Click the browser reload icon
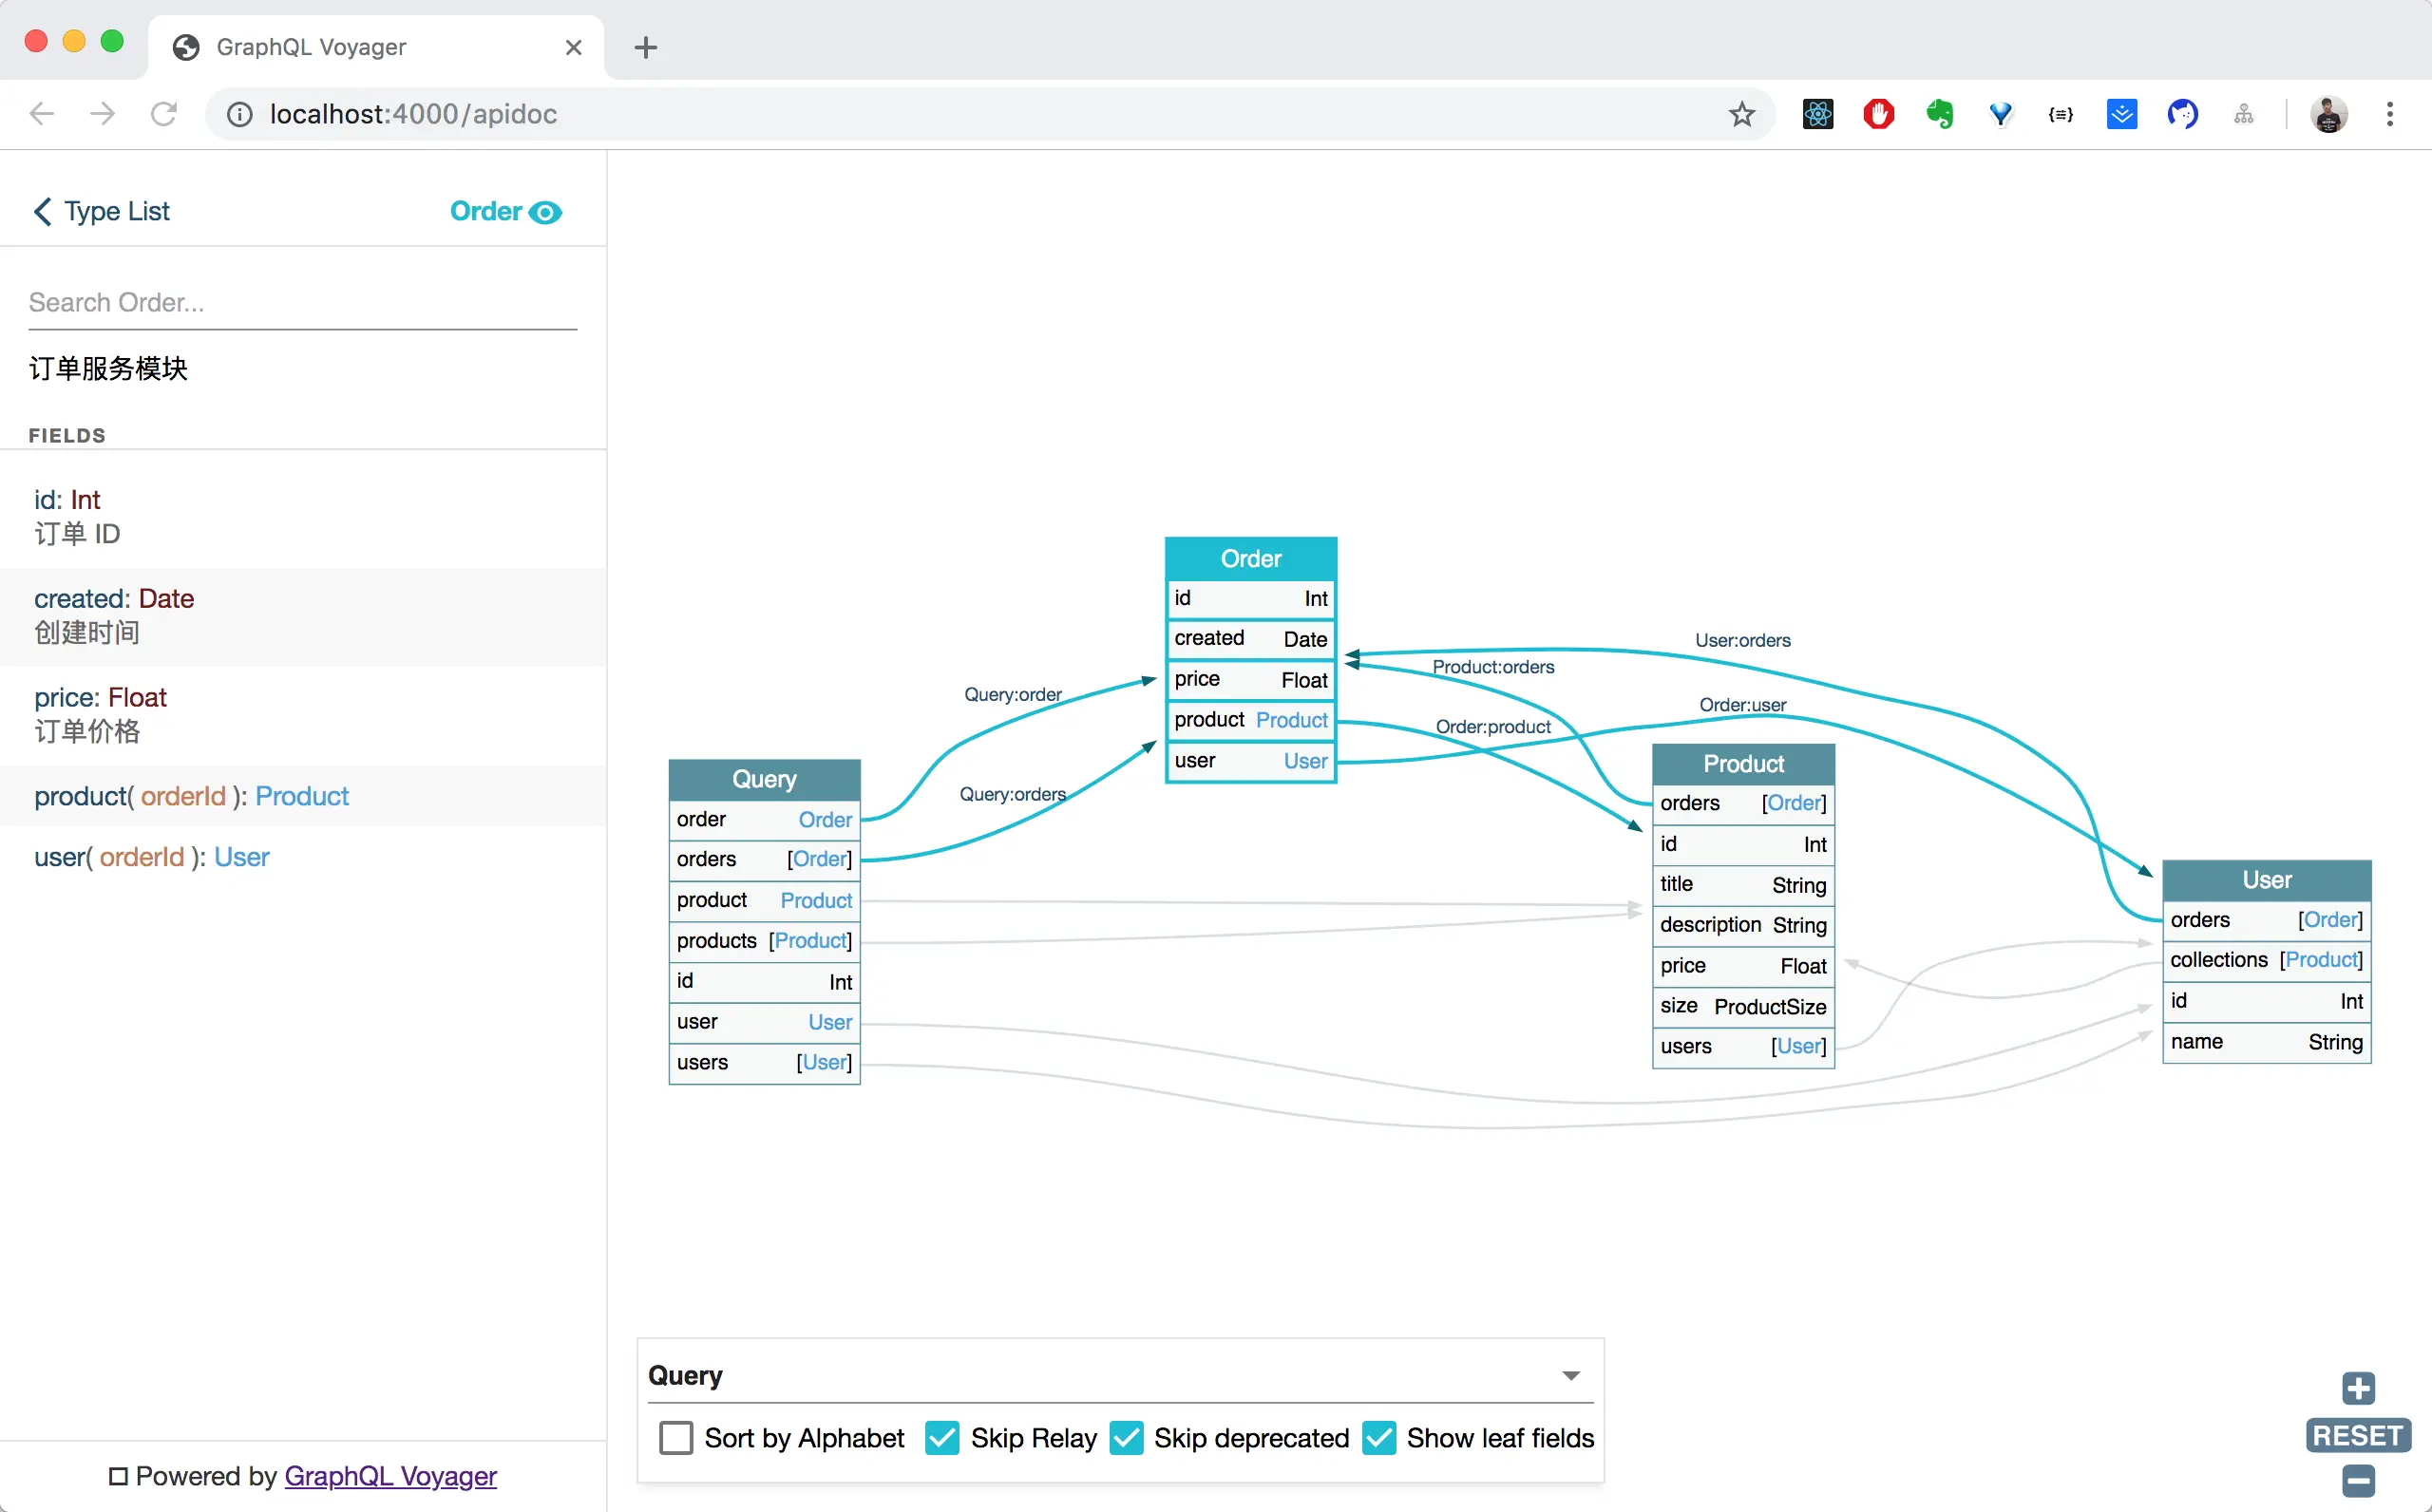Viewport: 2432px width, 1512px height. 164,114
